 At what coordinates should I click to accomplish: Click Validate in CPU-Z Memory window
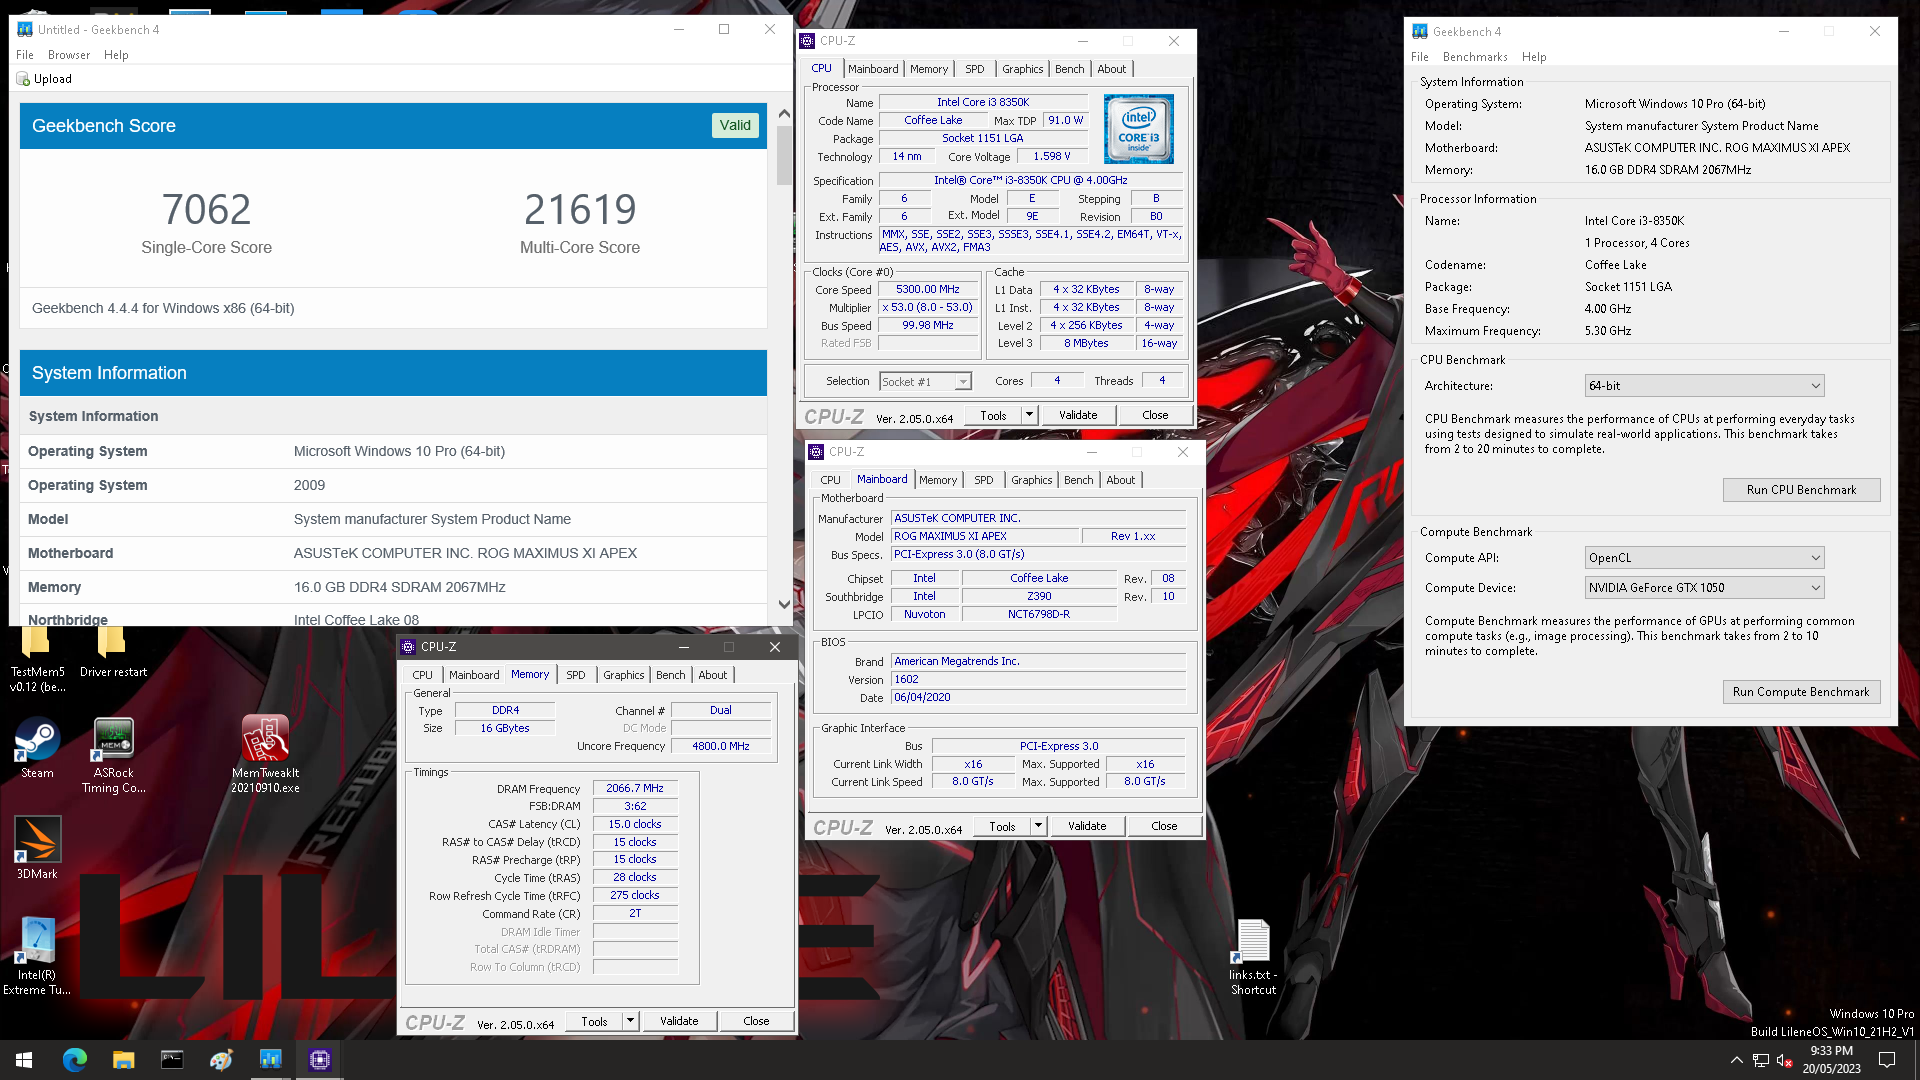[x=679, y=1021]
